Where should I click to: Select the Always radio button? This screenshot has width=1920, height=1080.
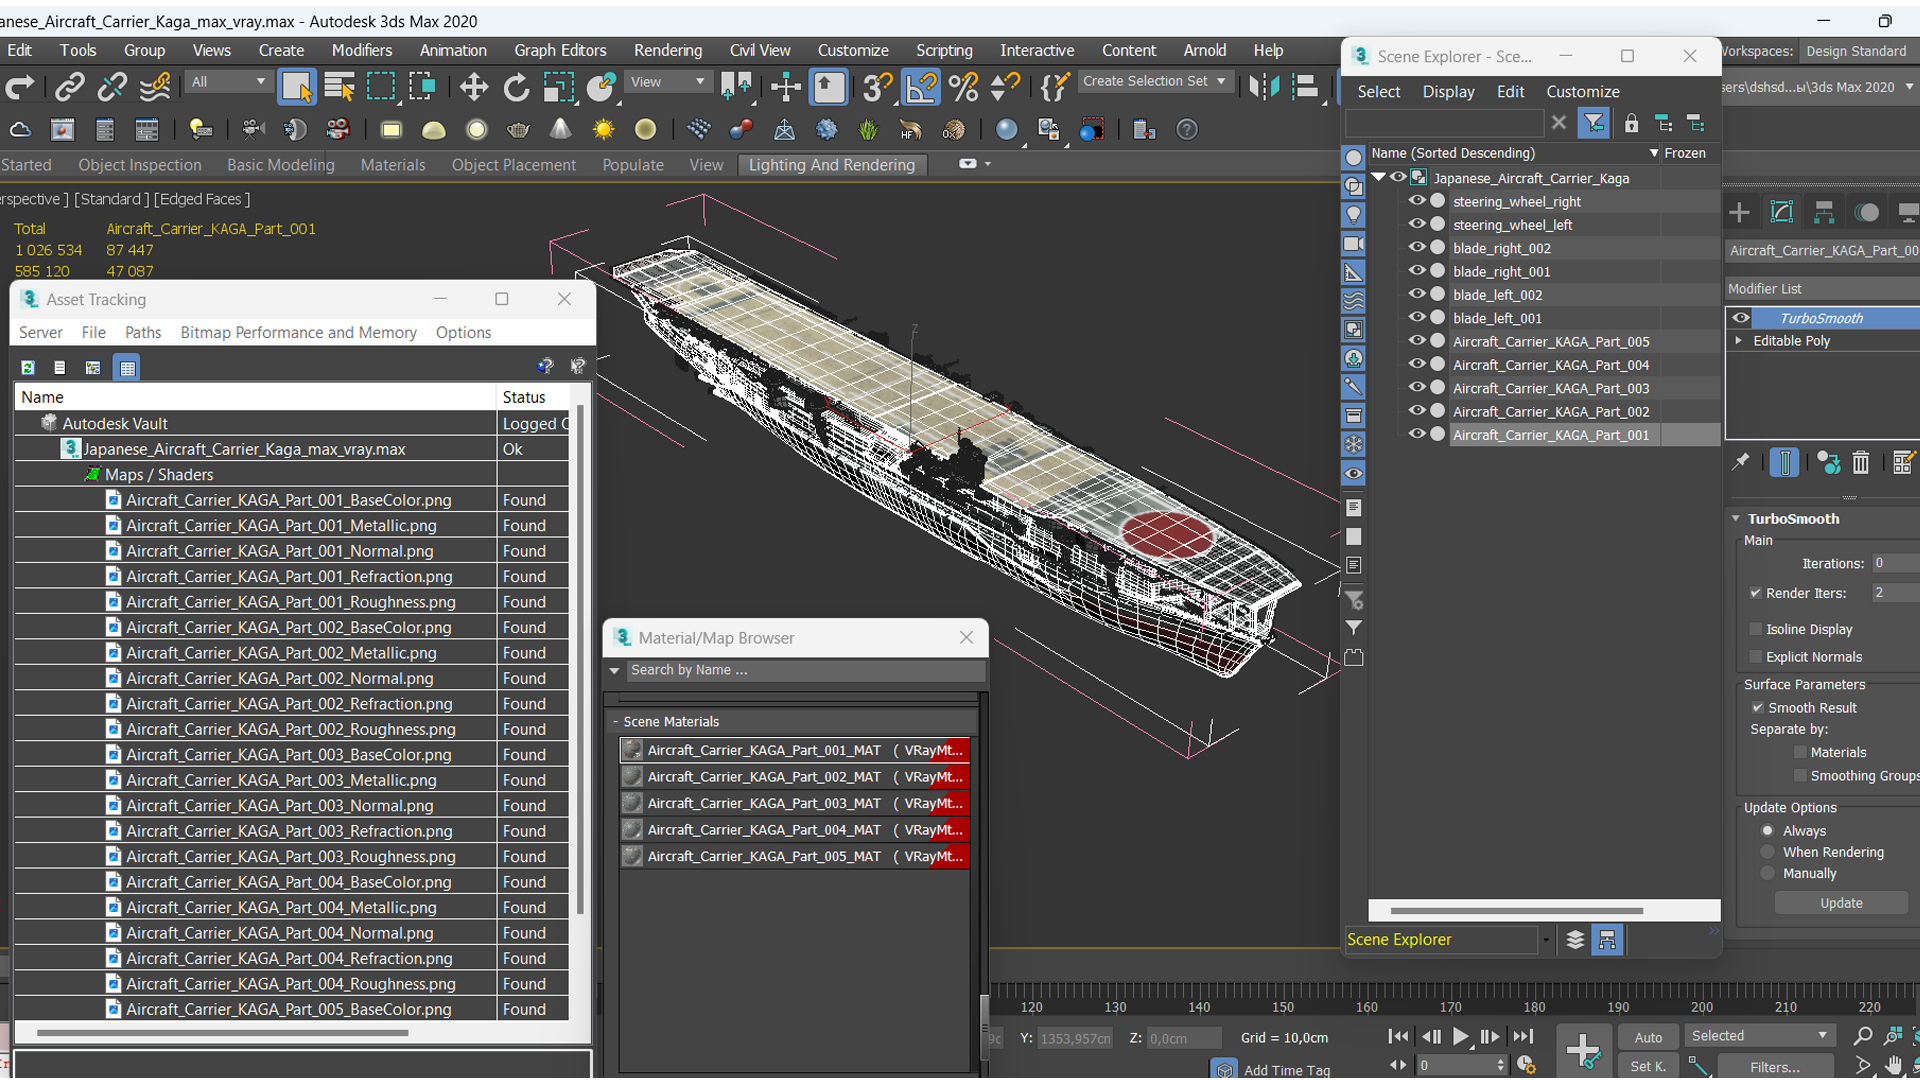(x=1767, y=831)
